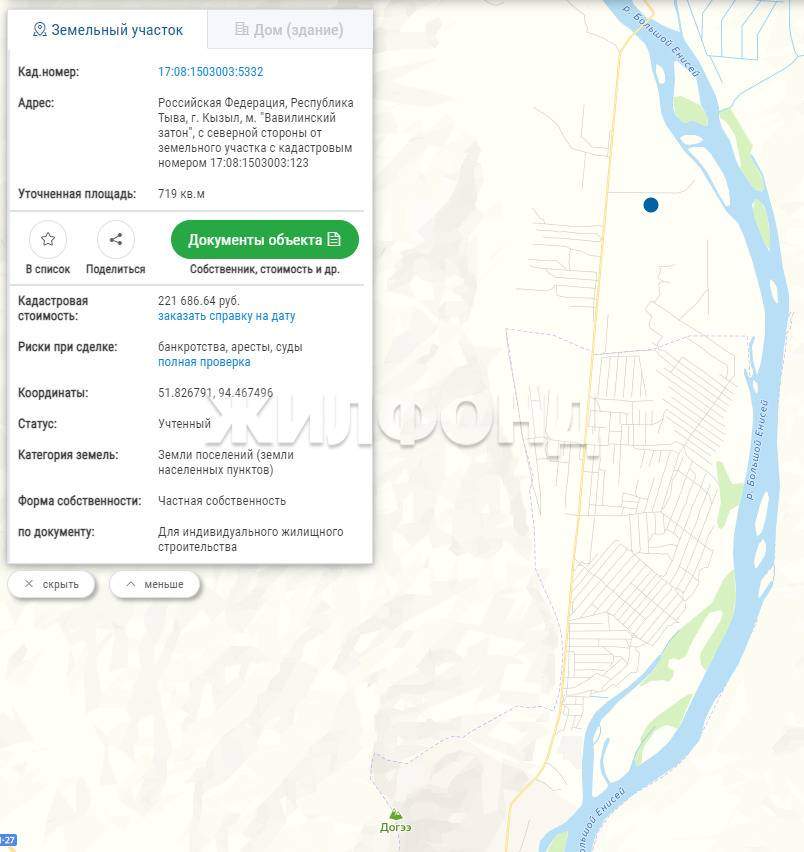This screenshot has height=852, width=804.
Task: Click the Догээ mountain label on map
Action: [395, 828]
